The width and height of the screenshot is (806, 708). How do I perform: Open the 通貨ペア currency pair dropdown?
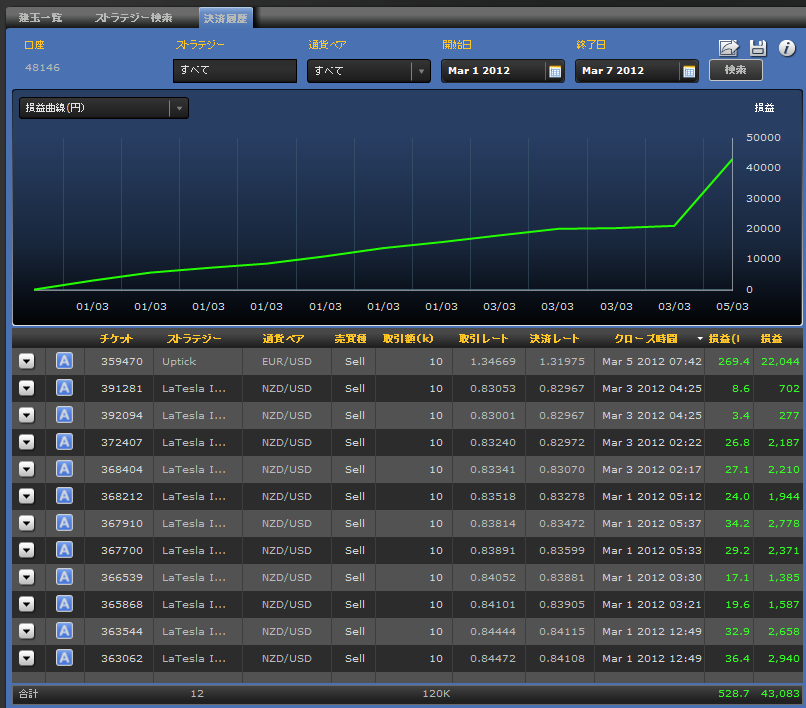(420, 71)
